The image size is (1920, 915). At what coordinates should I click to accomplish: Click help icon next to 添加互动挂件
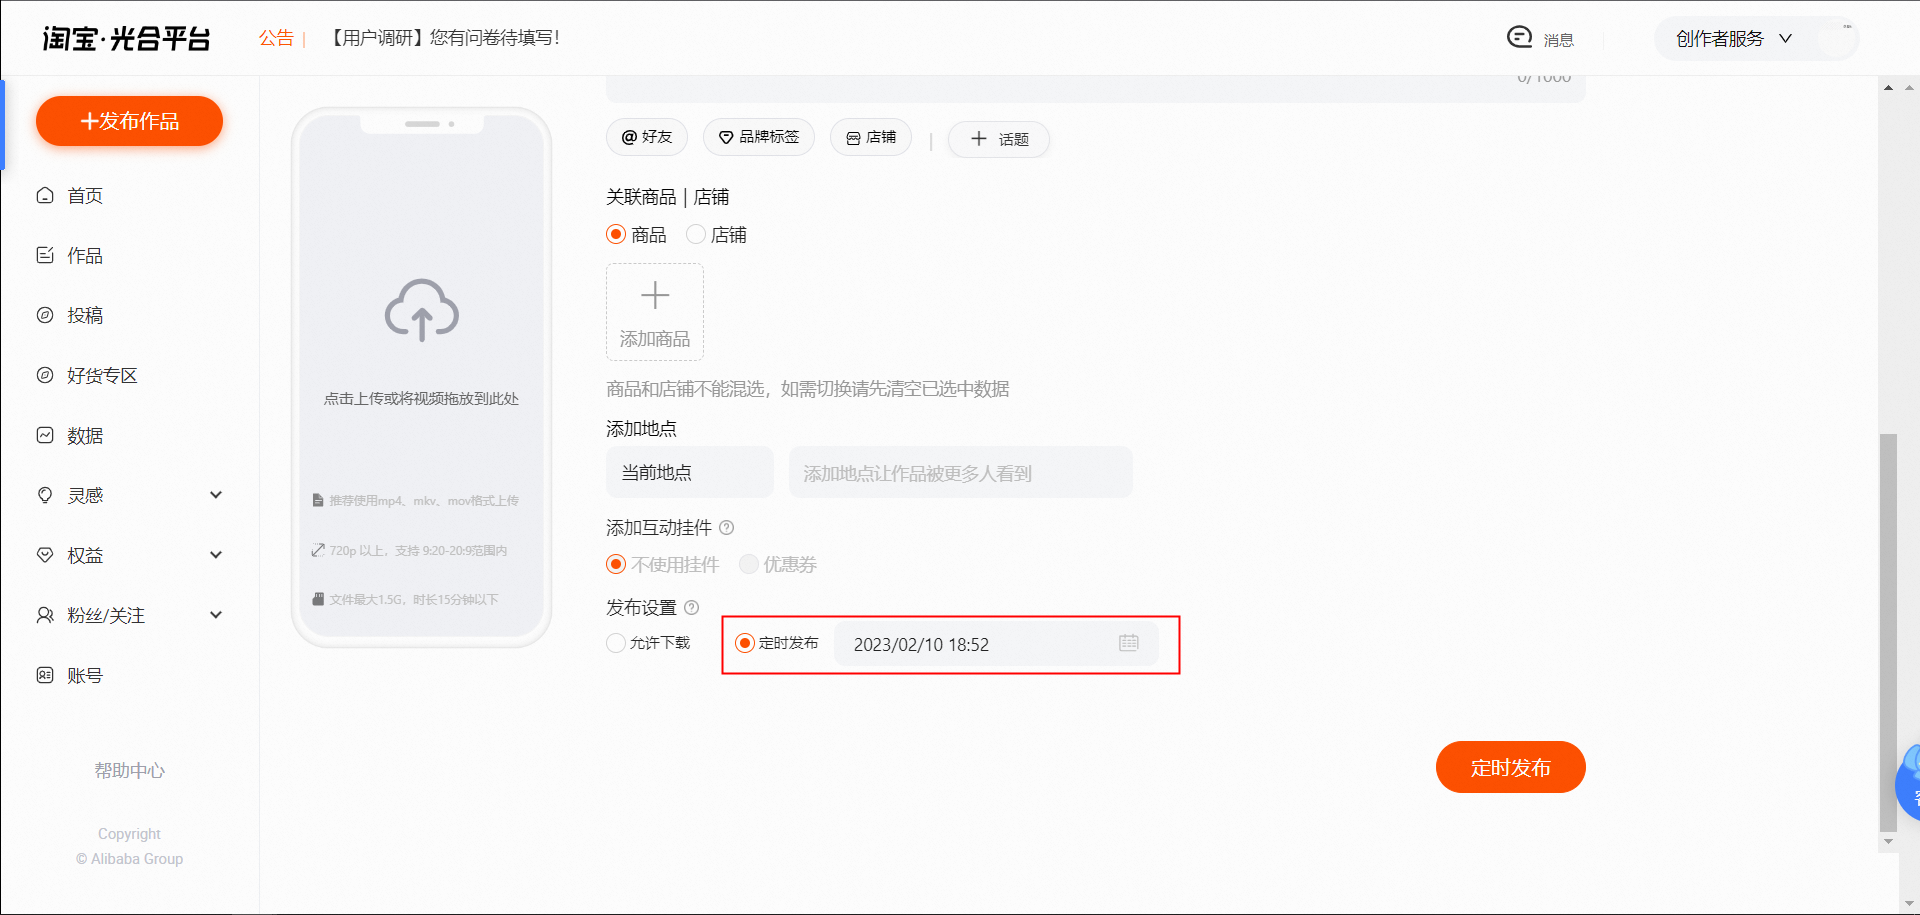(727, 528)
